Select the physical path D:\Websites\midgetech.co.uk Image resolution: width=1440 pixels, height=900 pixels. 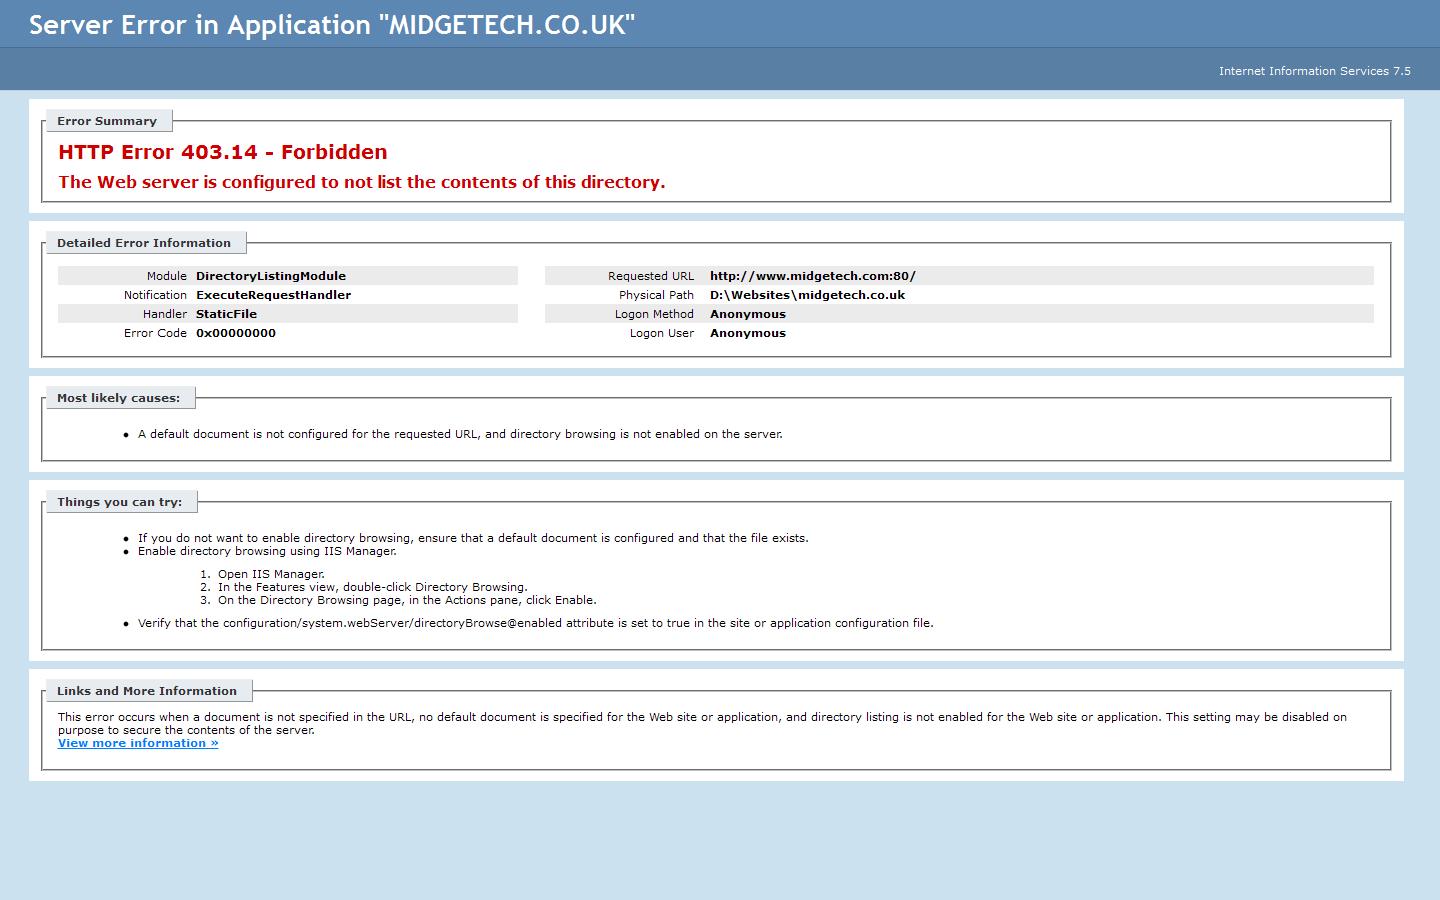pos(807,295)
